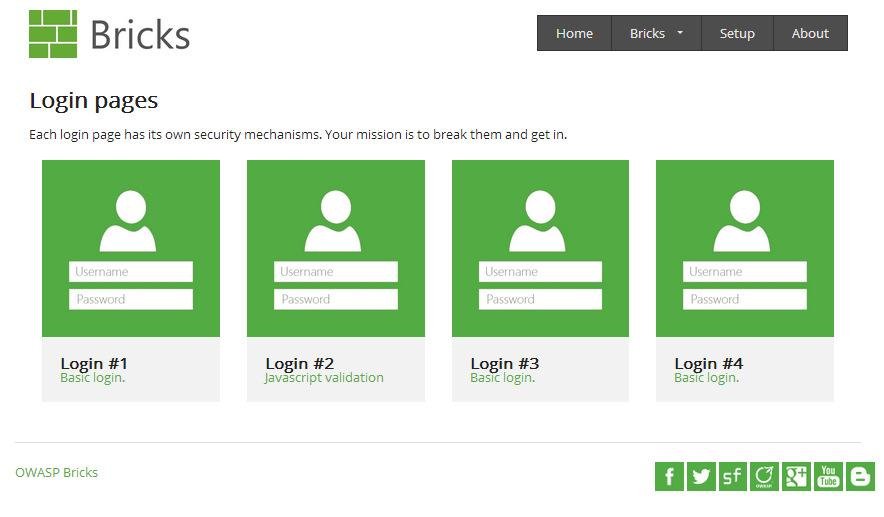This screenshot has height=517, width=884.
Task: Click the Bricks green wall logo
Action: pos(53,34)
